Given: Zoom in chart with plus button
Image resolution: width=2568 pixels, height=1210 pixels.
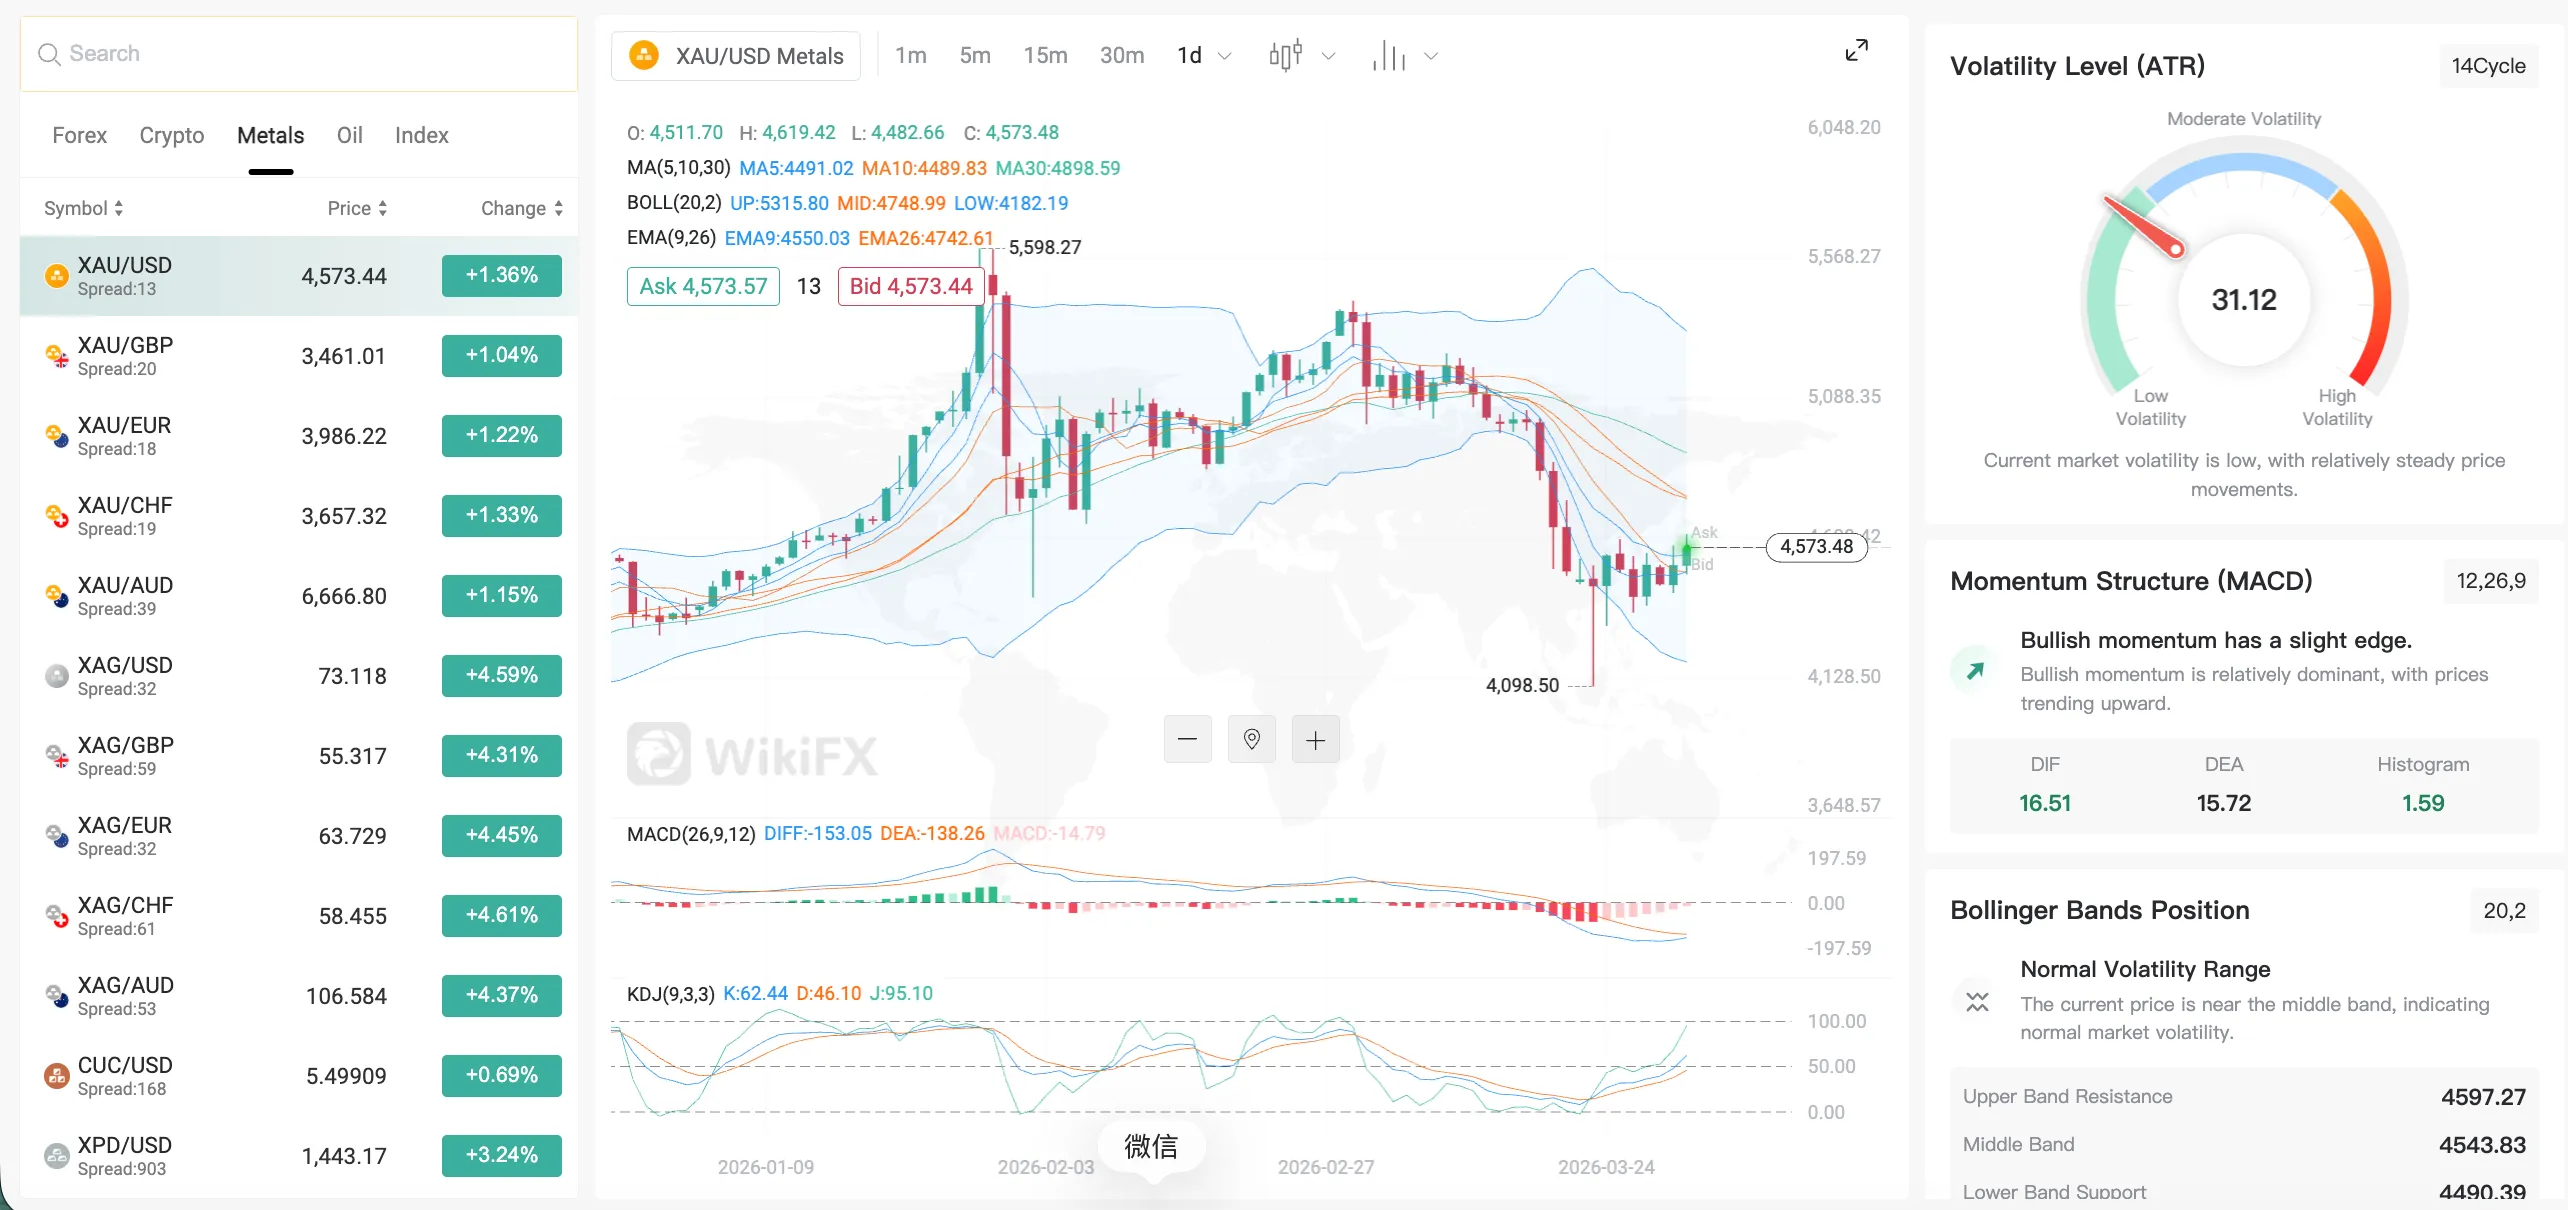Looking at the screenshot, I should coord(1315,740).
